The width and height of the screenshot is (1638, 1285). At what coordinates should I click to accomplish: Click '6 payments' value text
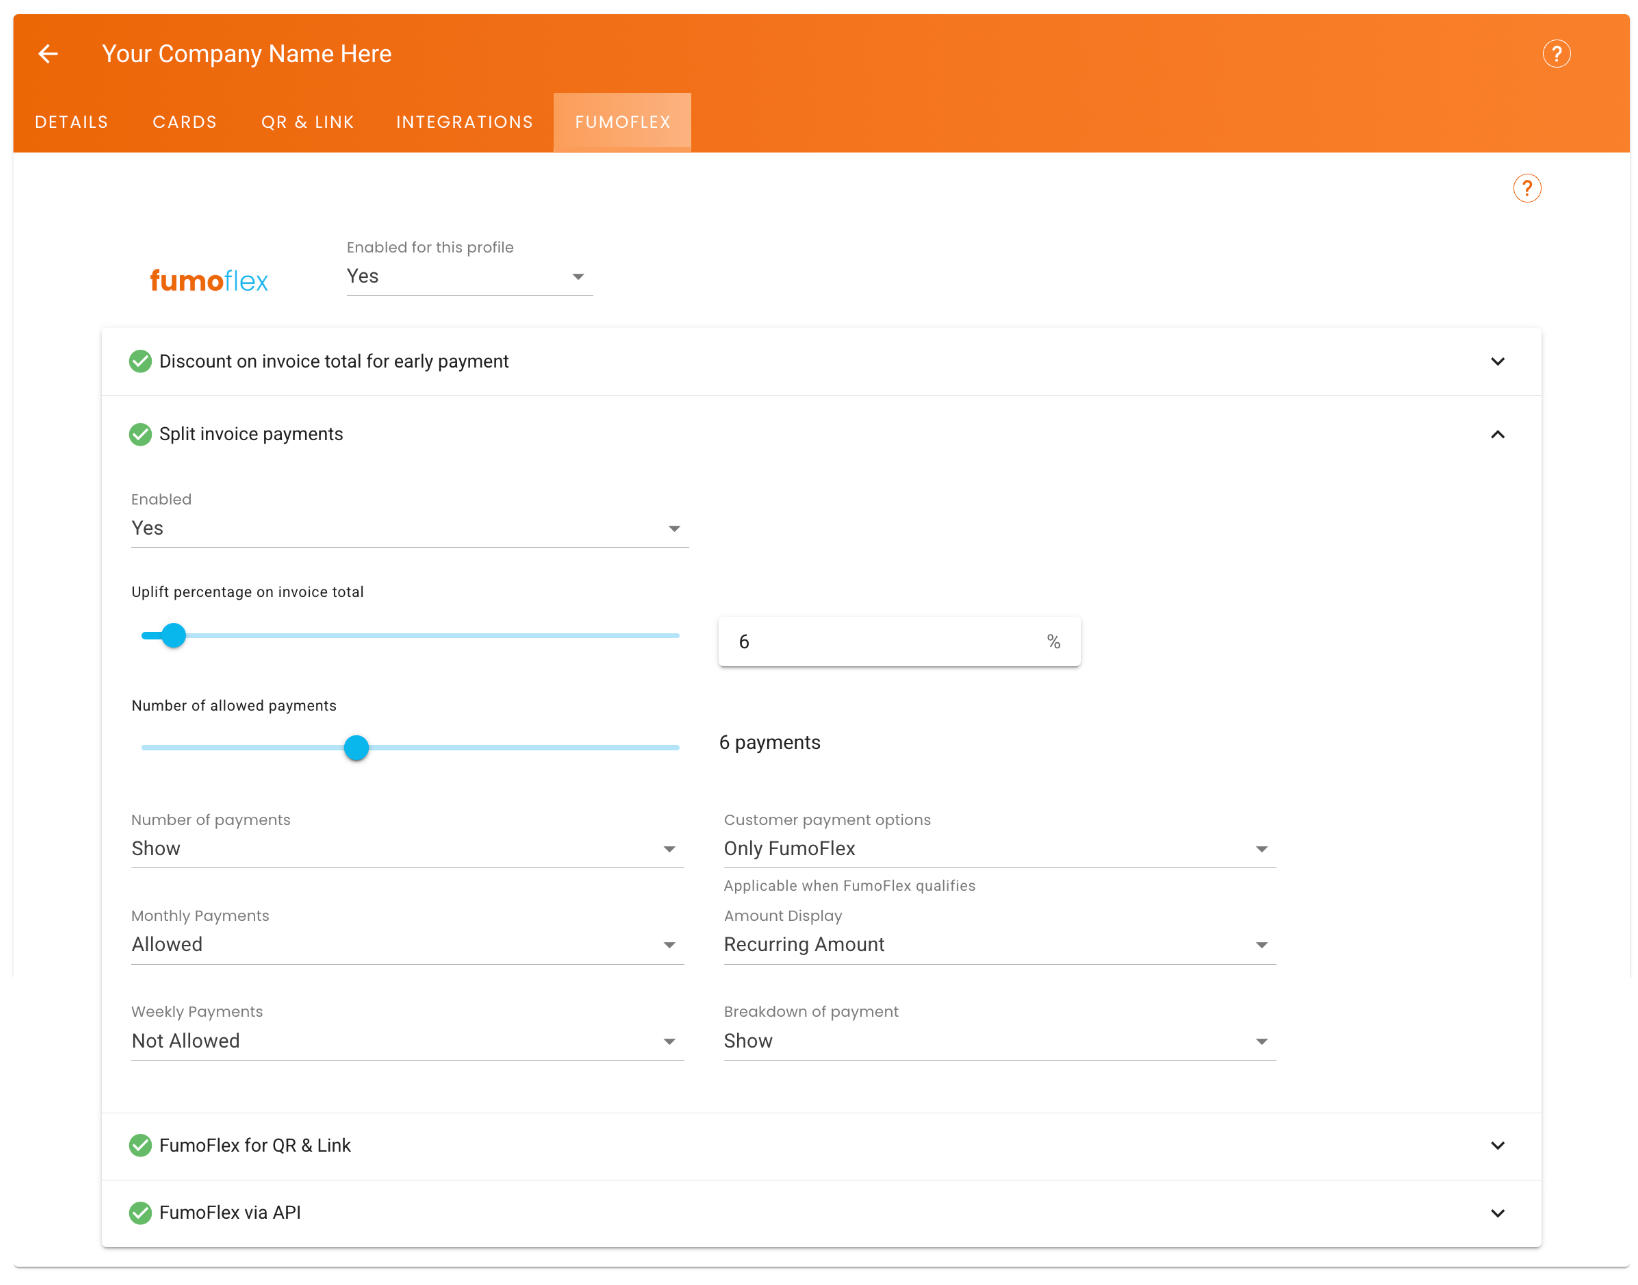[770, 743]
